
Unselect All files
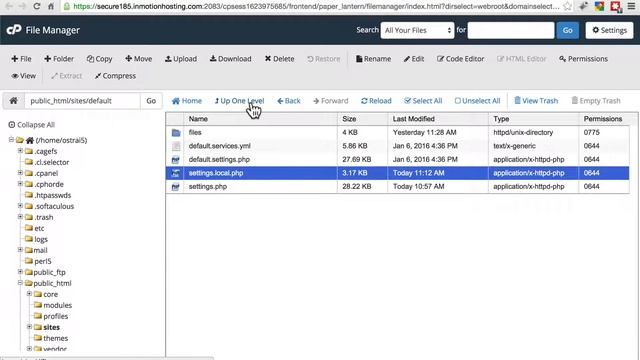477,101
